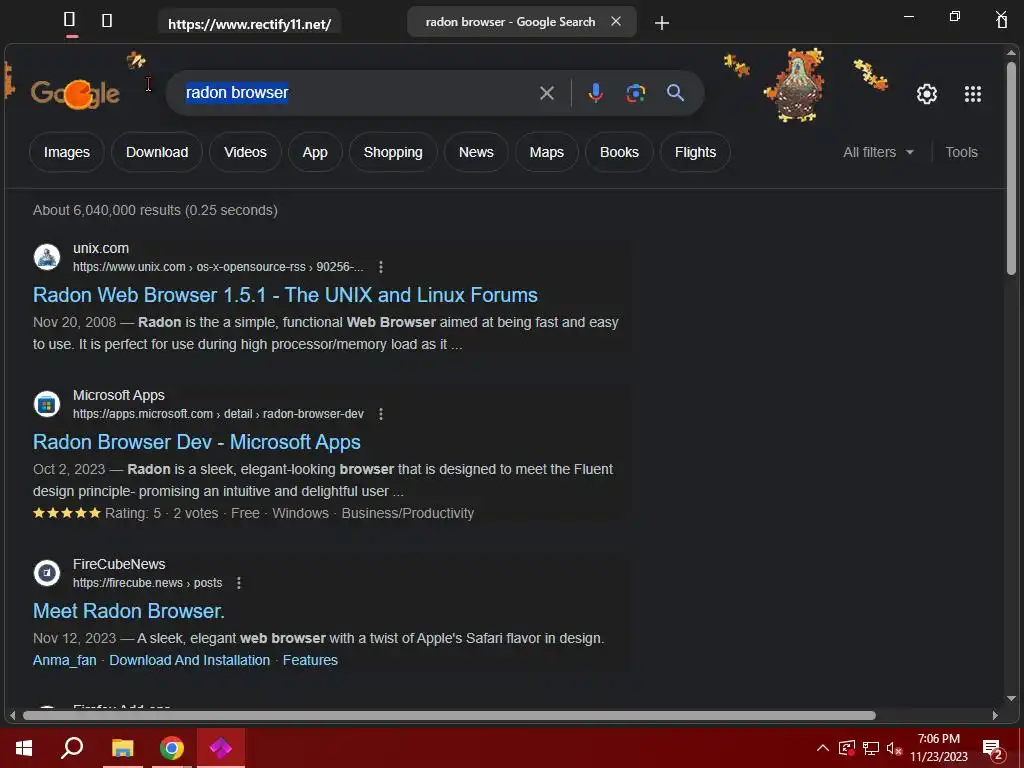This screenshot has height=768, width=1024.
Task: Click inside the radon browser search field
Action: tap(353, 93)
